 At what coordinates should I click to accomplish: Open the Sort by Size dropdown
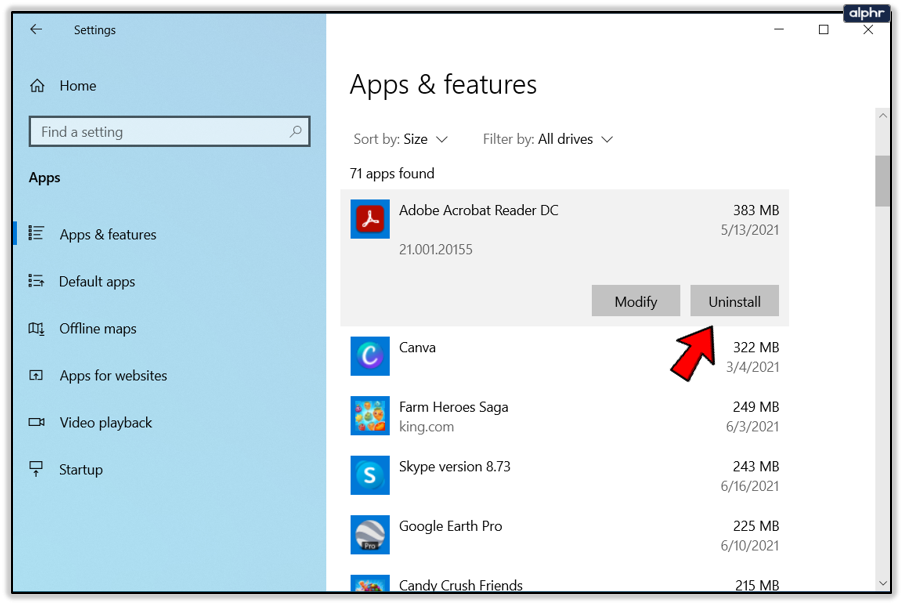(x=400, y=139)
